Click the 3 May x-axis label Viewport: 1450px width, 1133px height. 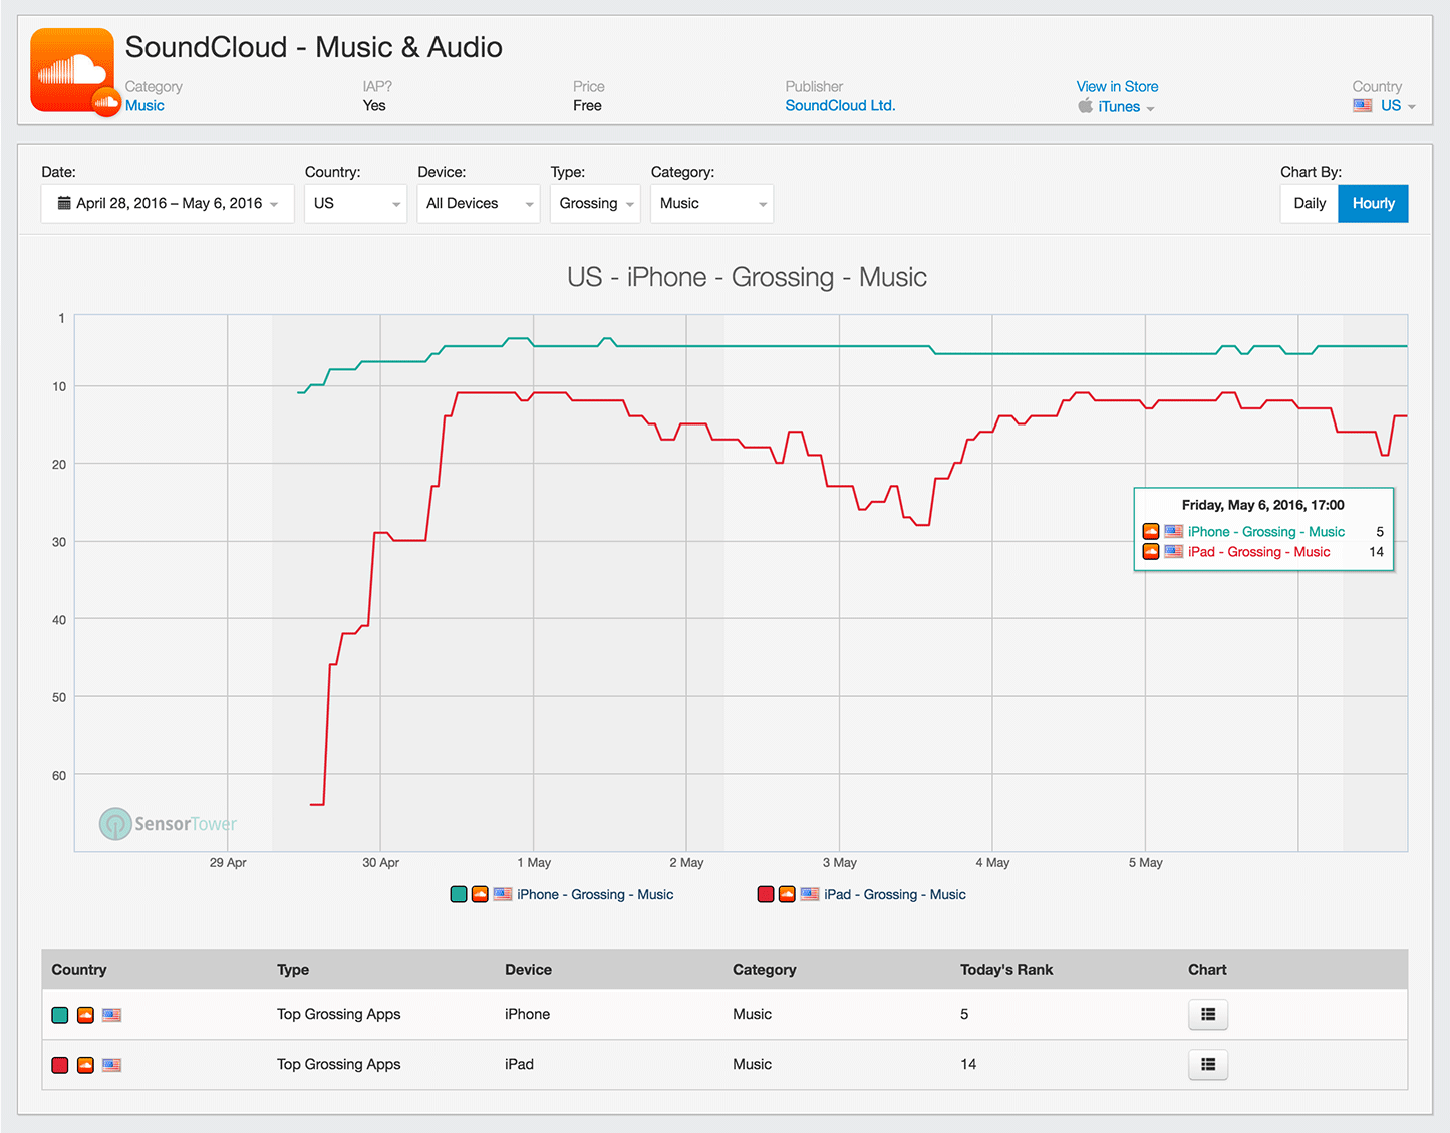coord(840,862)
